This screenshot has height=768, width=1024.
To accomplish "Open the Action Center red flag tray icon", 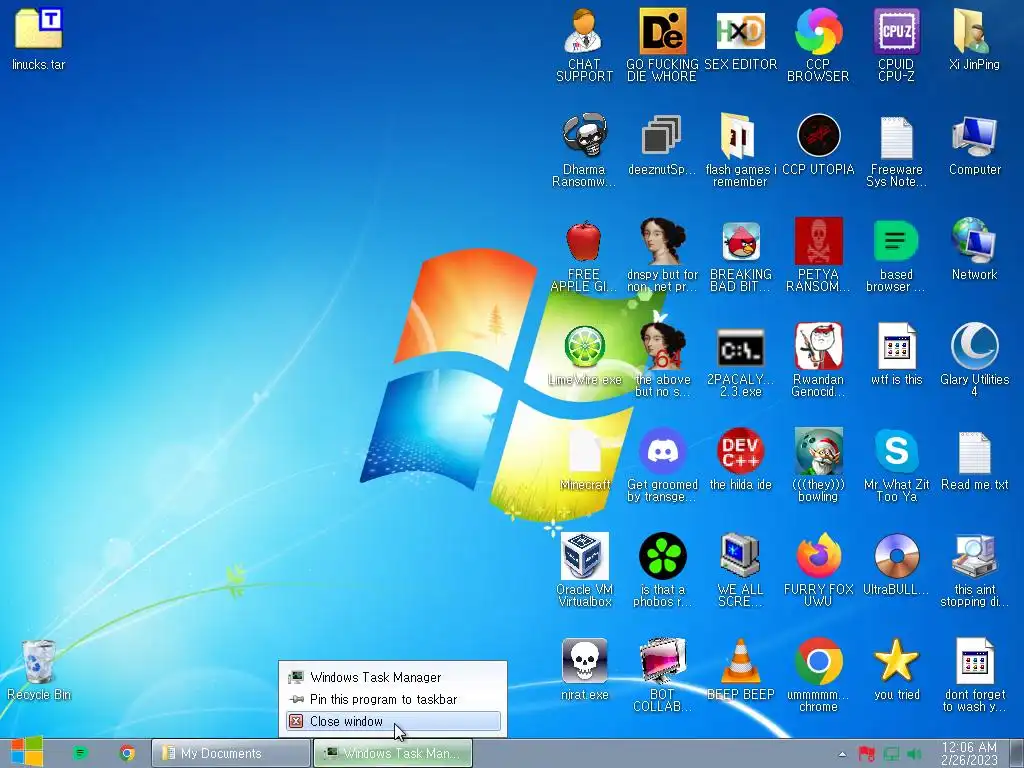I will pyautogui.click(x=866, y=754).
